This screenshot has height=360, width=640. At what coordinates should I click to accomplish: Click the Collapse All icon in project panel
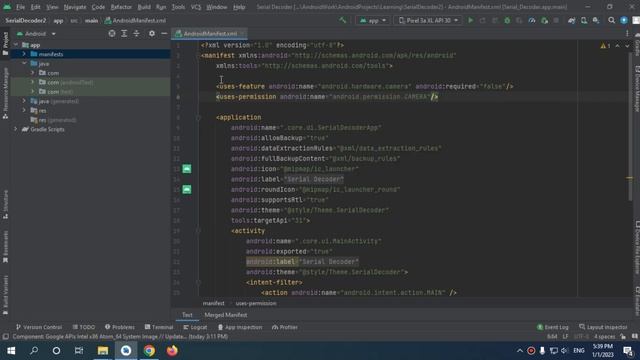[x=137, y=33]
